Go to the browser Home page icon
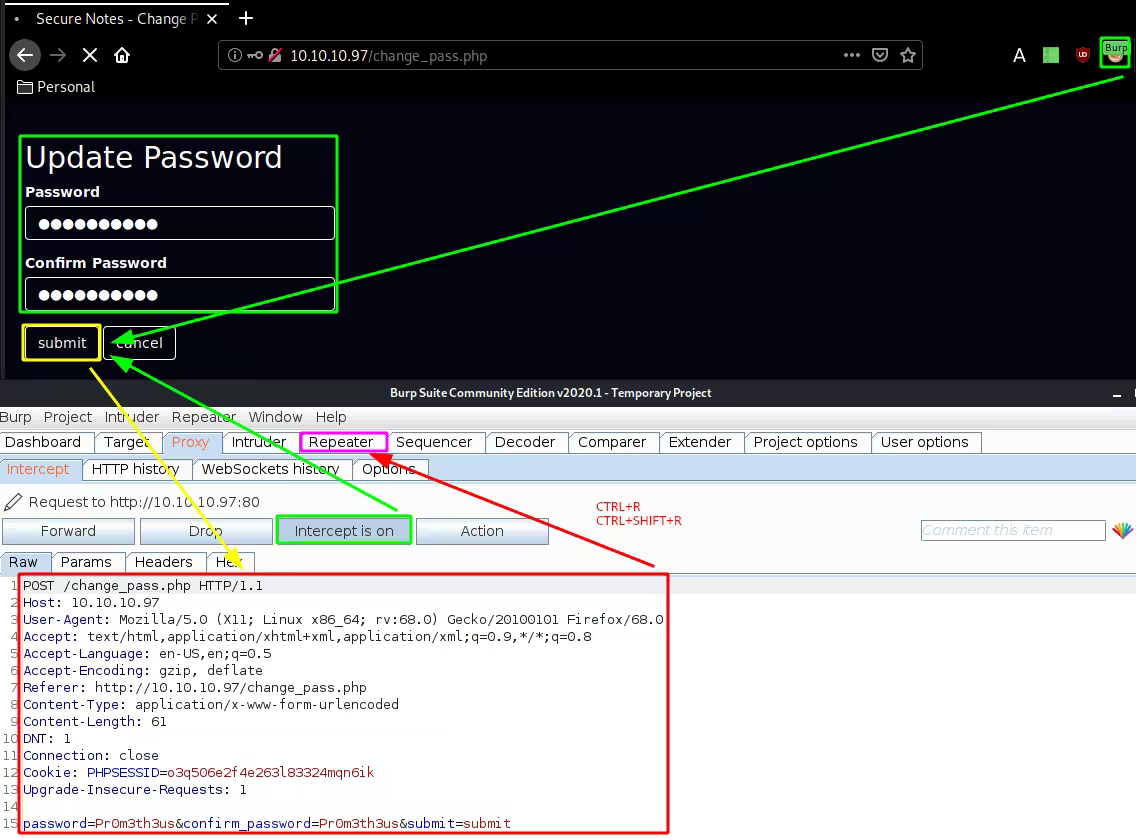 [x=121, y=56]
